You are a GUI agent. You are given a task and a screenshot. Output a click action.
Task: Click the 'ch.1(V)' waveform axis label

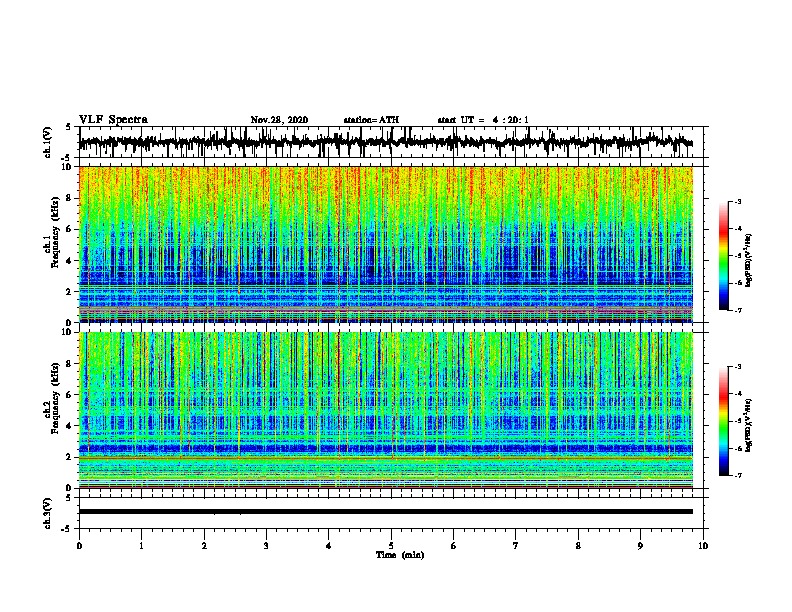(48, 142)
